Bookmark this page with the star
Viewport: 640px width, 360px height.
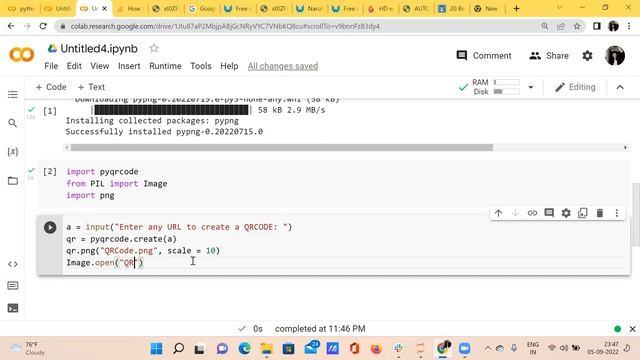tap(577, 26)
